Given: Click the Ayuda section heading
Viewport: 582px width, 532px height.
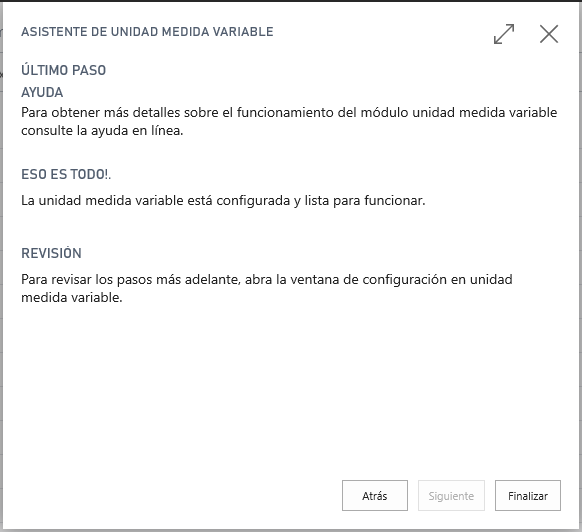Looking at the screenshot, I should coord(42,92).
